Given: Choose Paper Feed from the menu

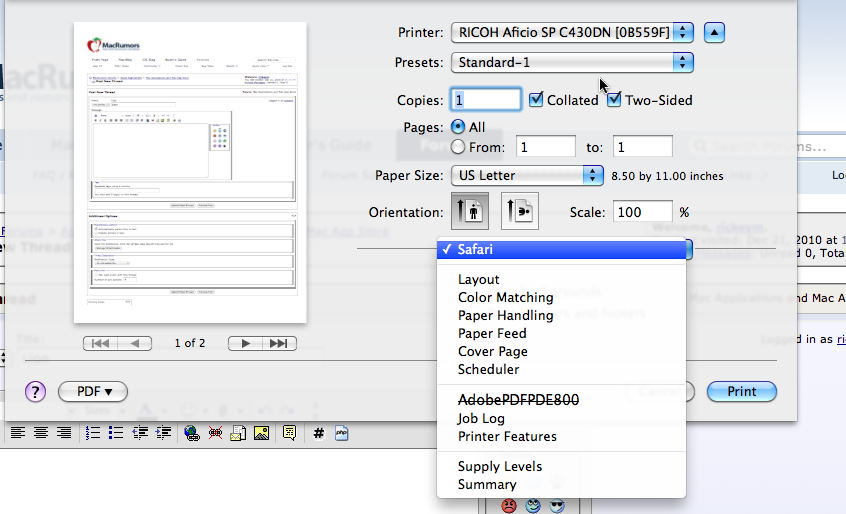Looking at the screenshot, I should 561,333.
